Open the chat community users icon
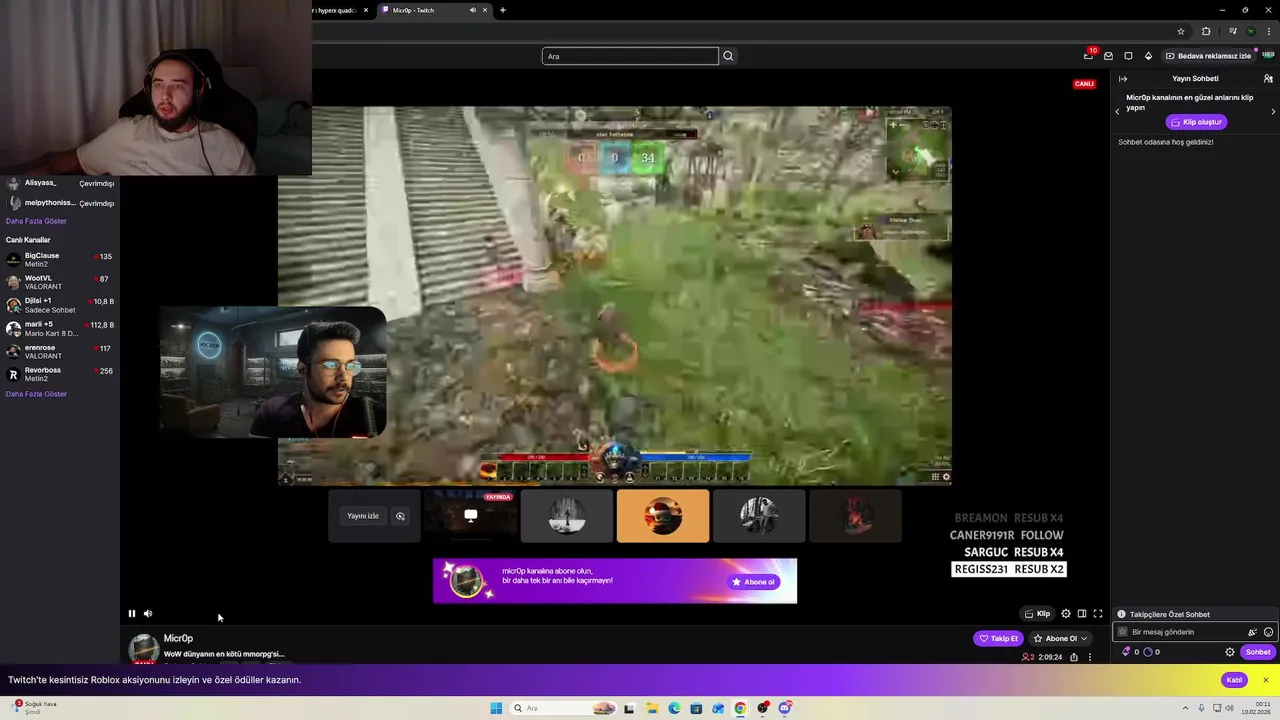The width and height of the screenshot is (1280, 720). point(1268,79)
